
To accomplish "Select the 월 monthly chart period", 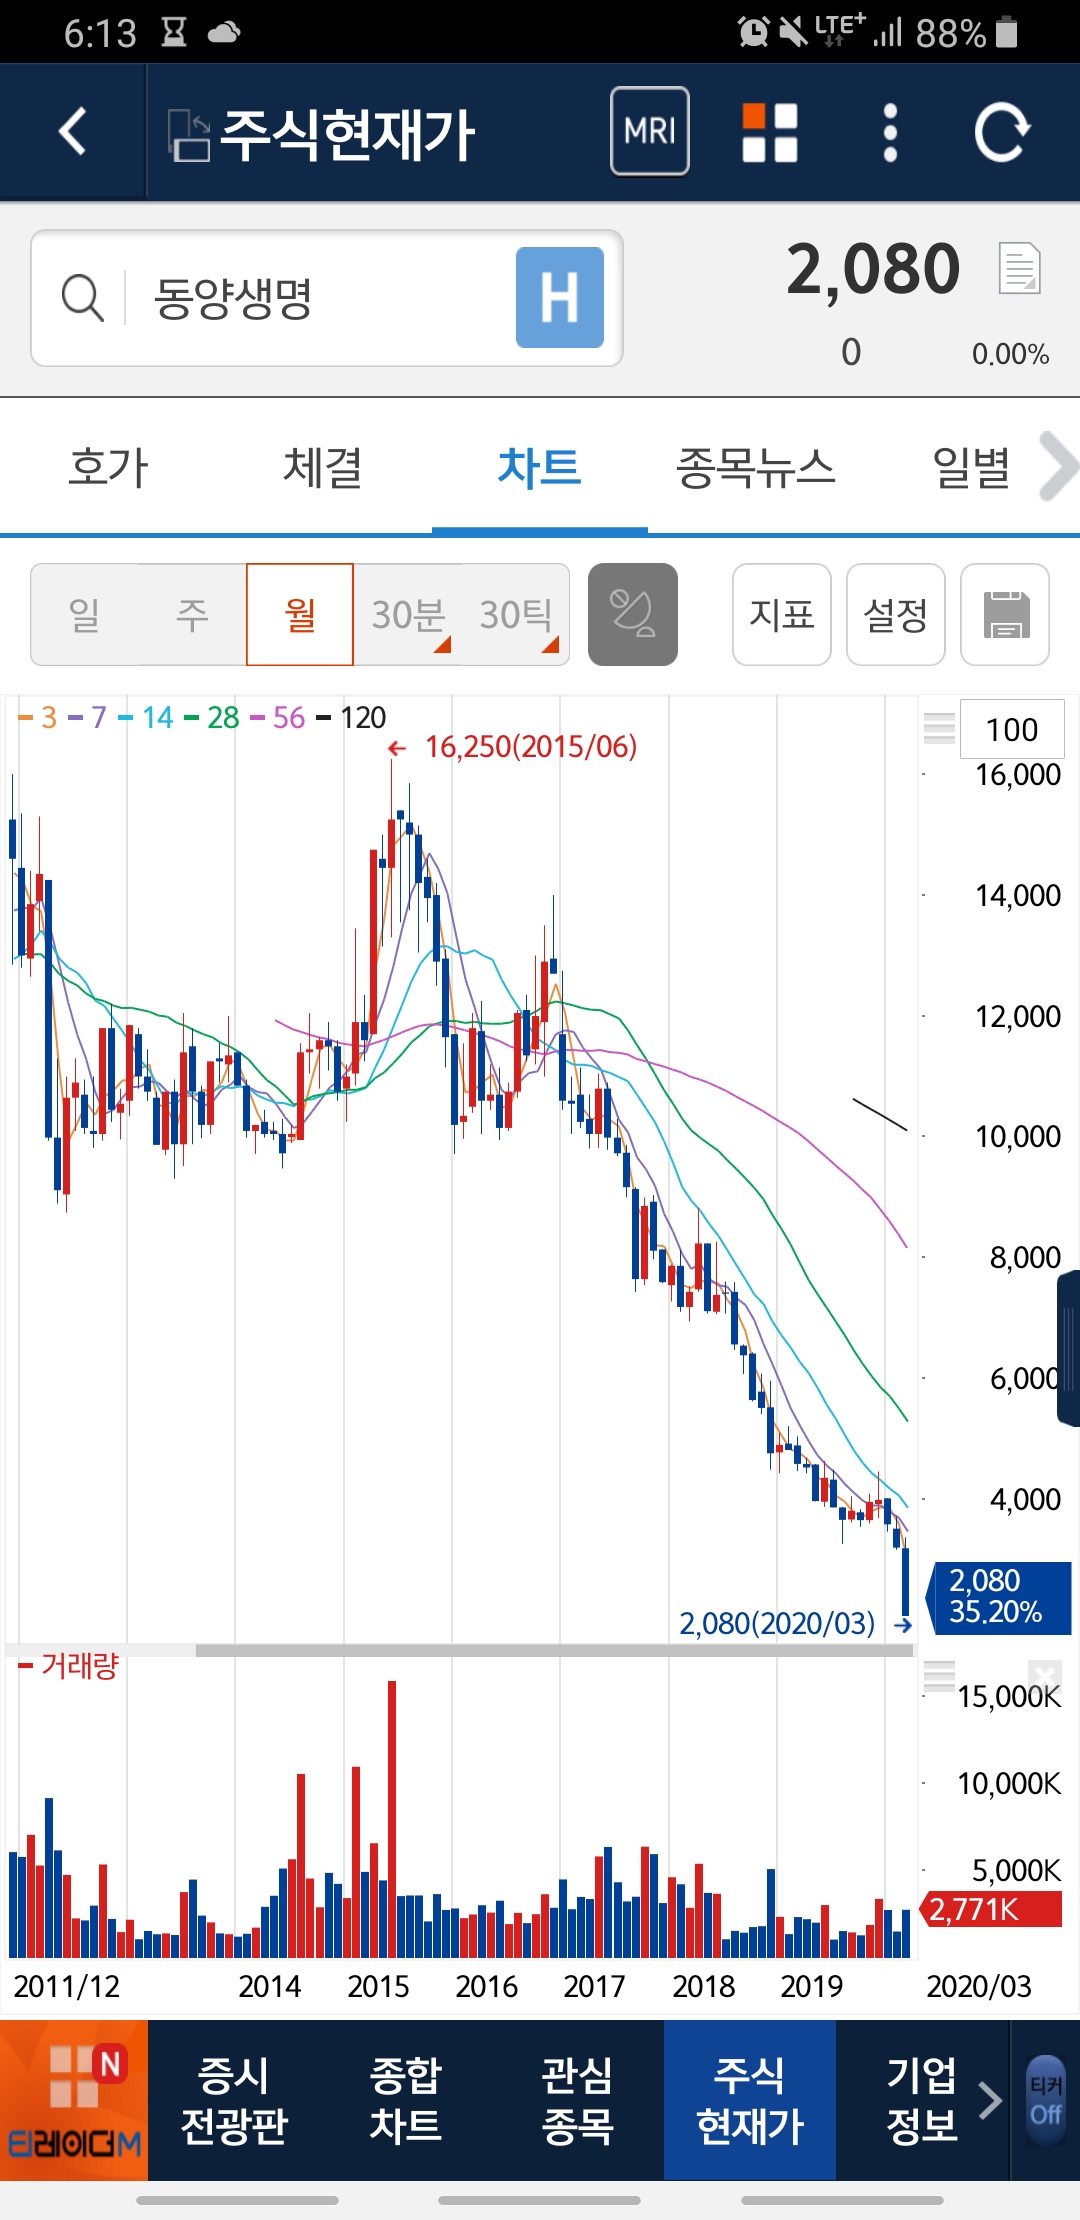I will click(300, 614).
